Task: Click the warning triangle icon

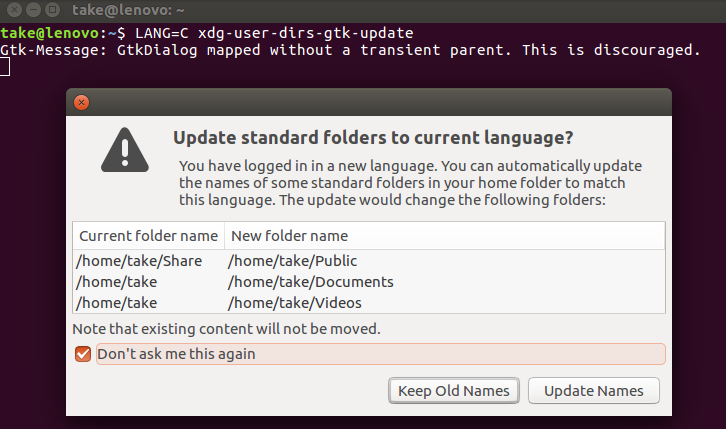Action: point(125,150)
